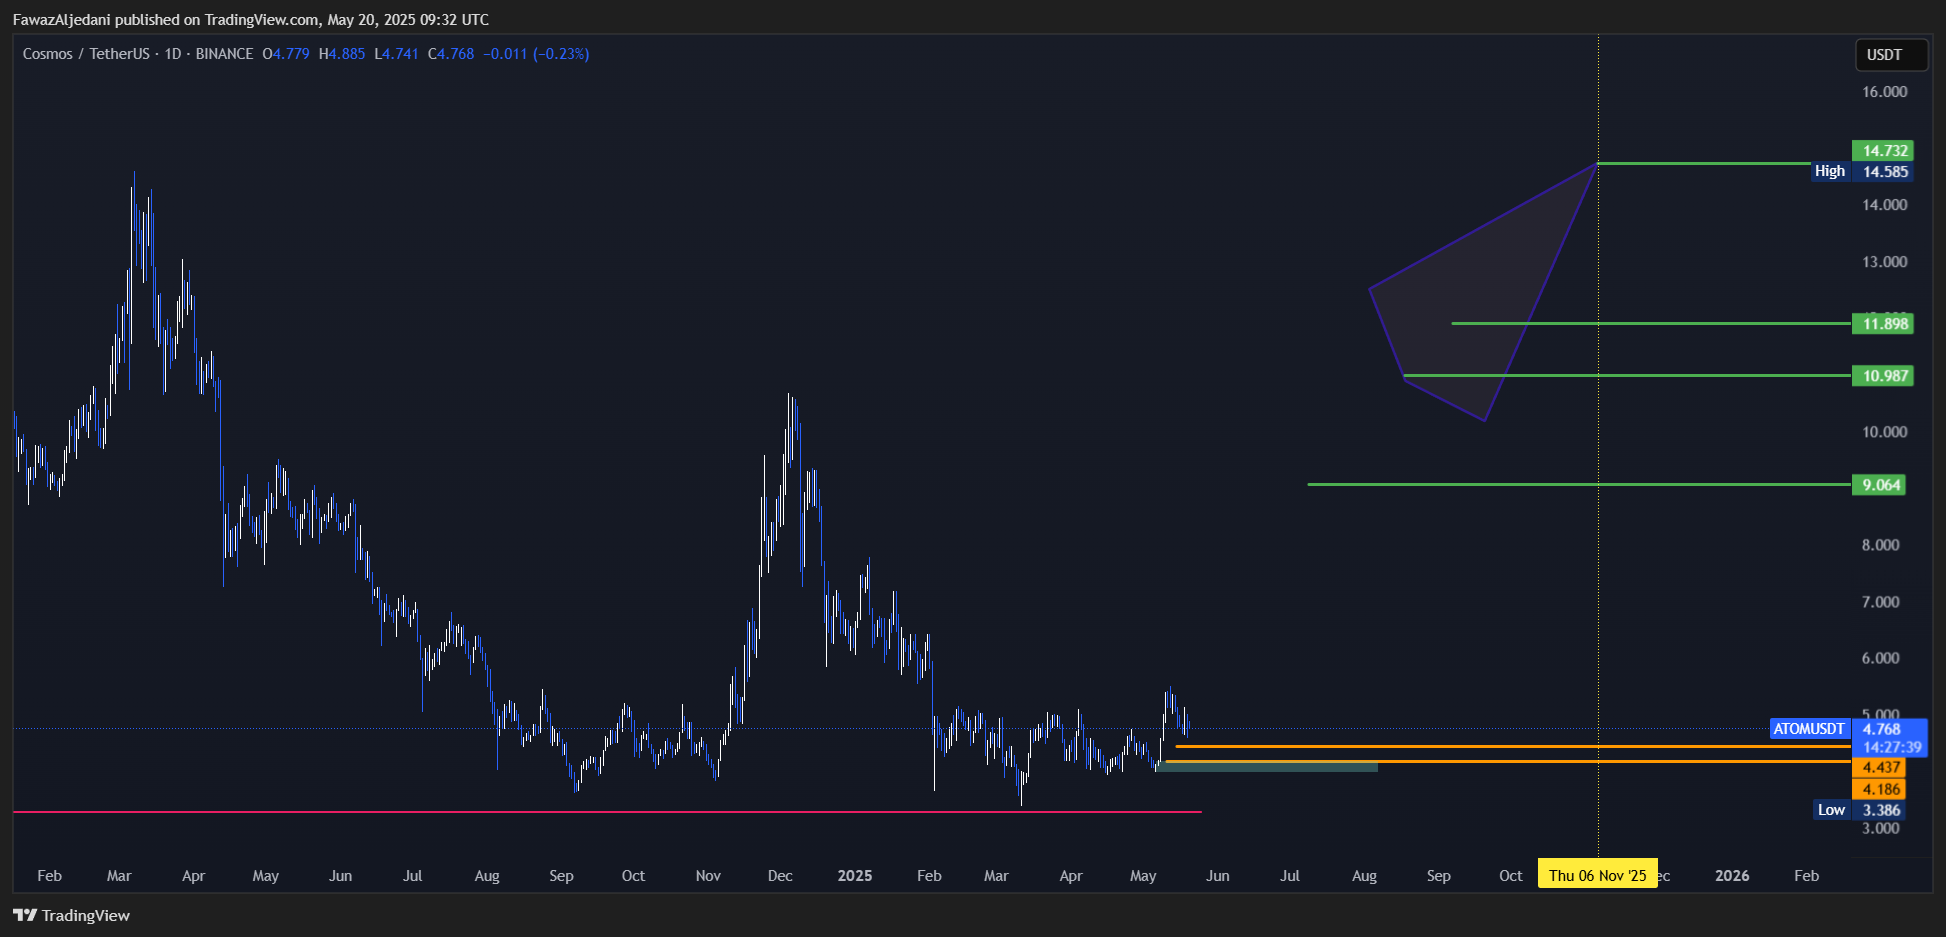Click the ATOMUSDT price label
The height and width of the screenshot is (937, 1946).
[x=1809, y=729]
